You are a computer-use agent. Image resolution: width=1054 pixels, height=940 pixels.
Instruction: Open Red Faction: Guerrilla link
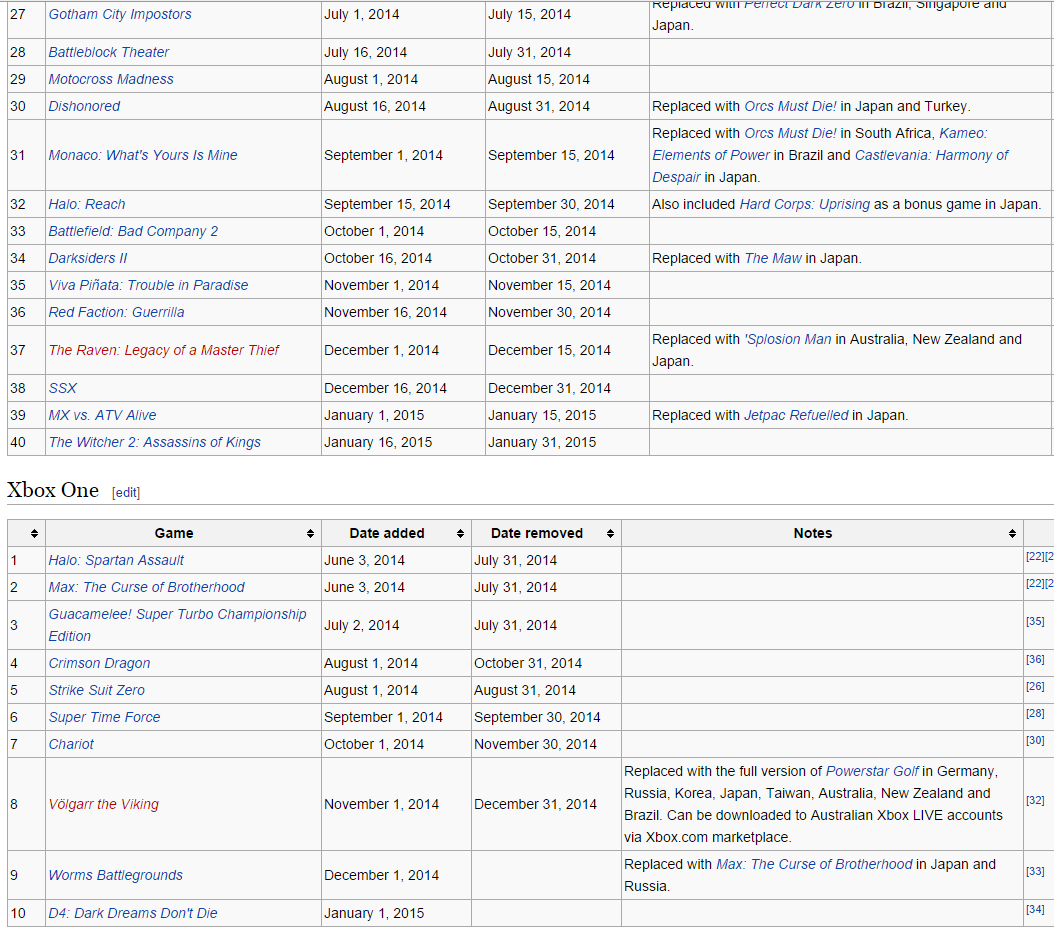click(x=116, y=312)
